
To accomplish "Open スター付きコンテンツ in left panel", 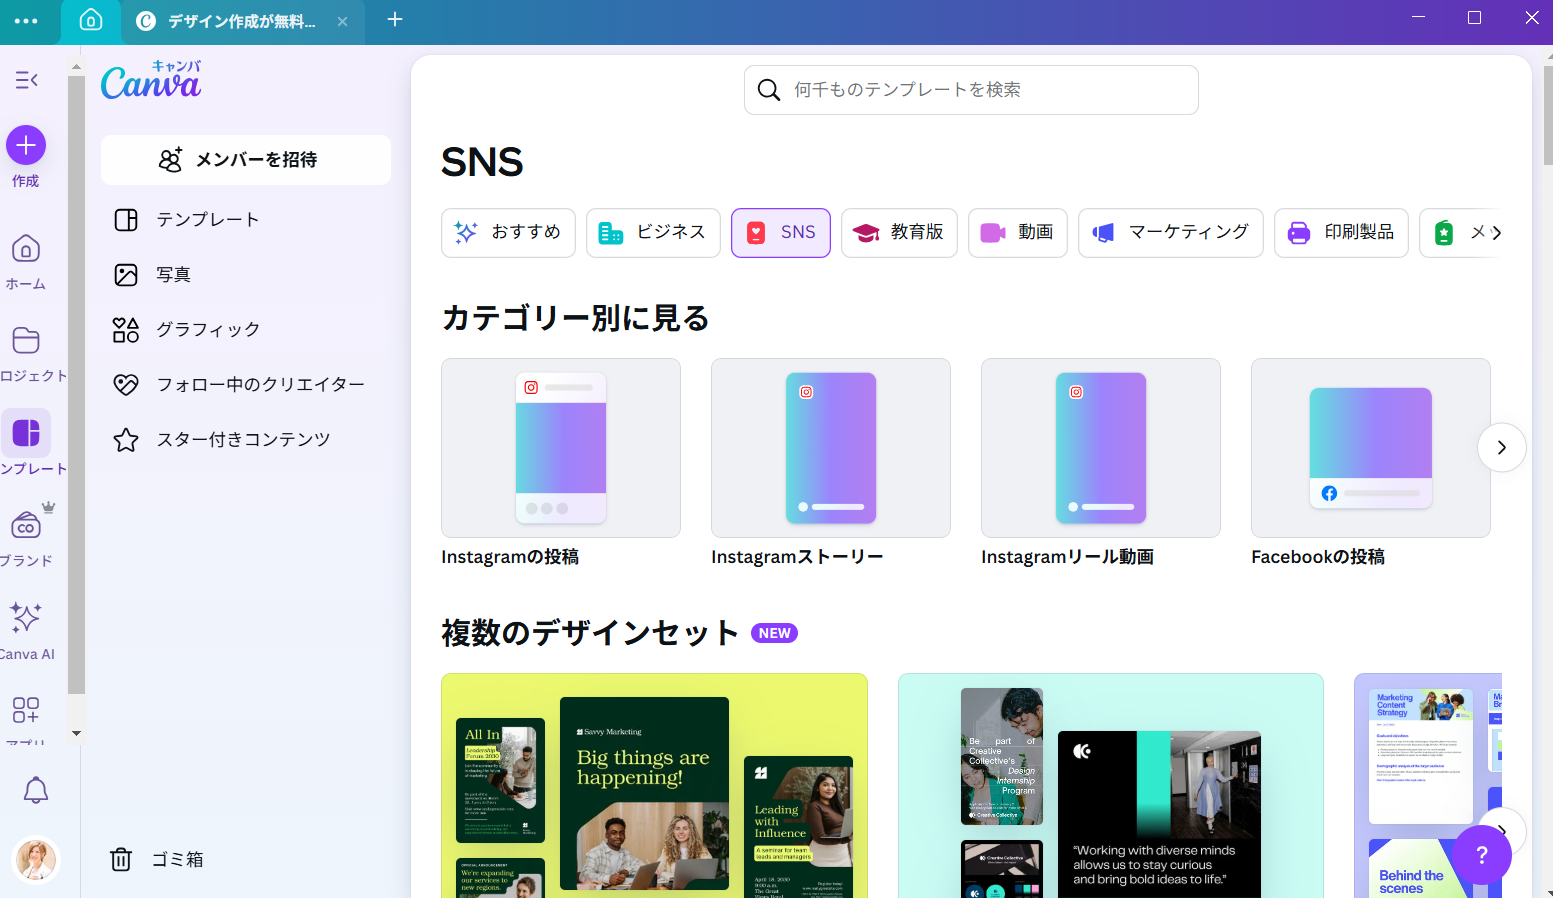I will click(x=243, y=440).
